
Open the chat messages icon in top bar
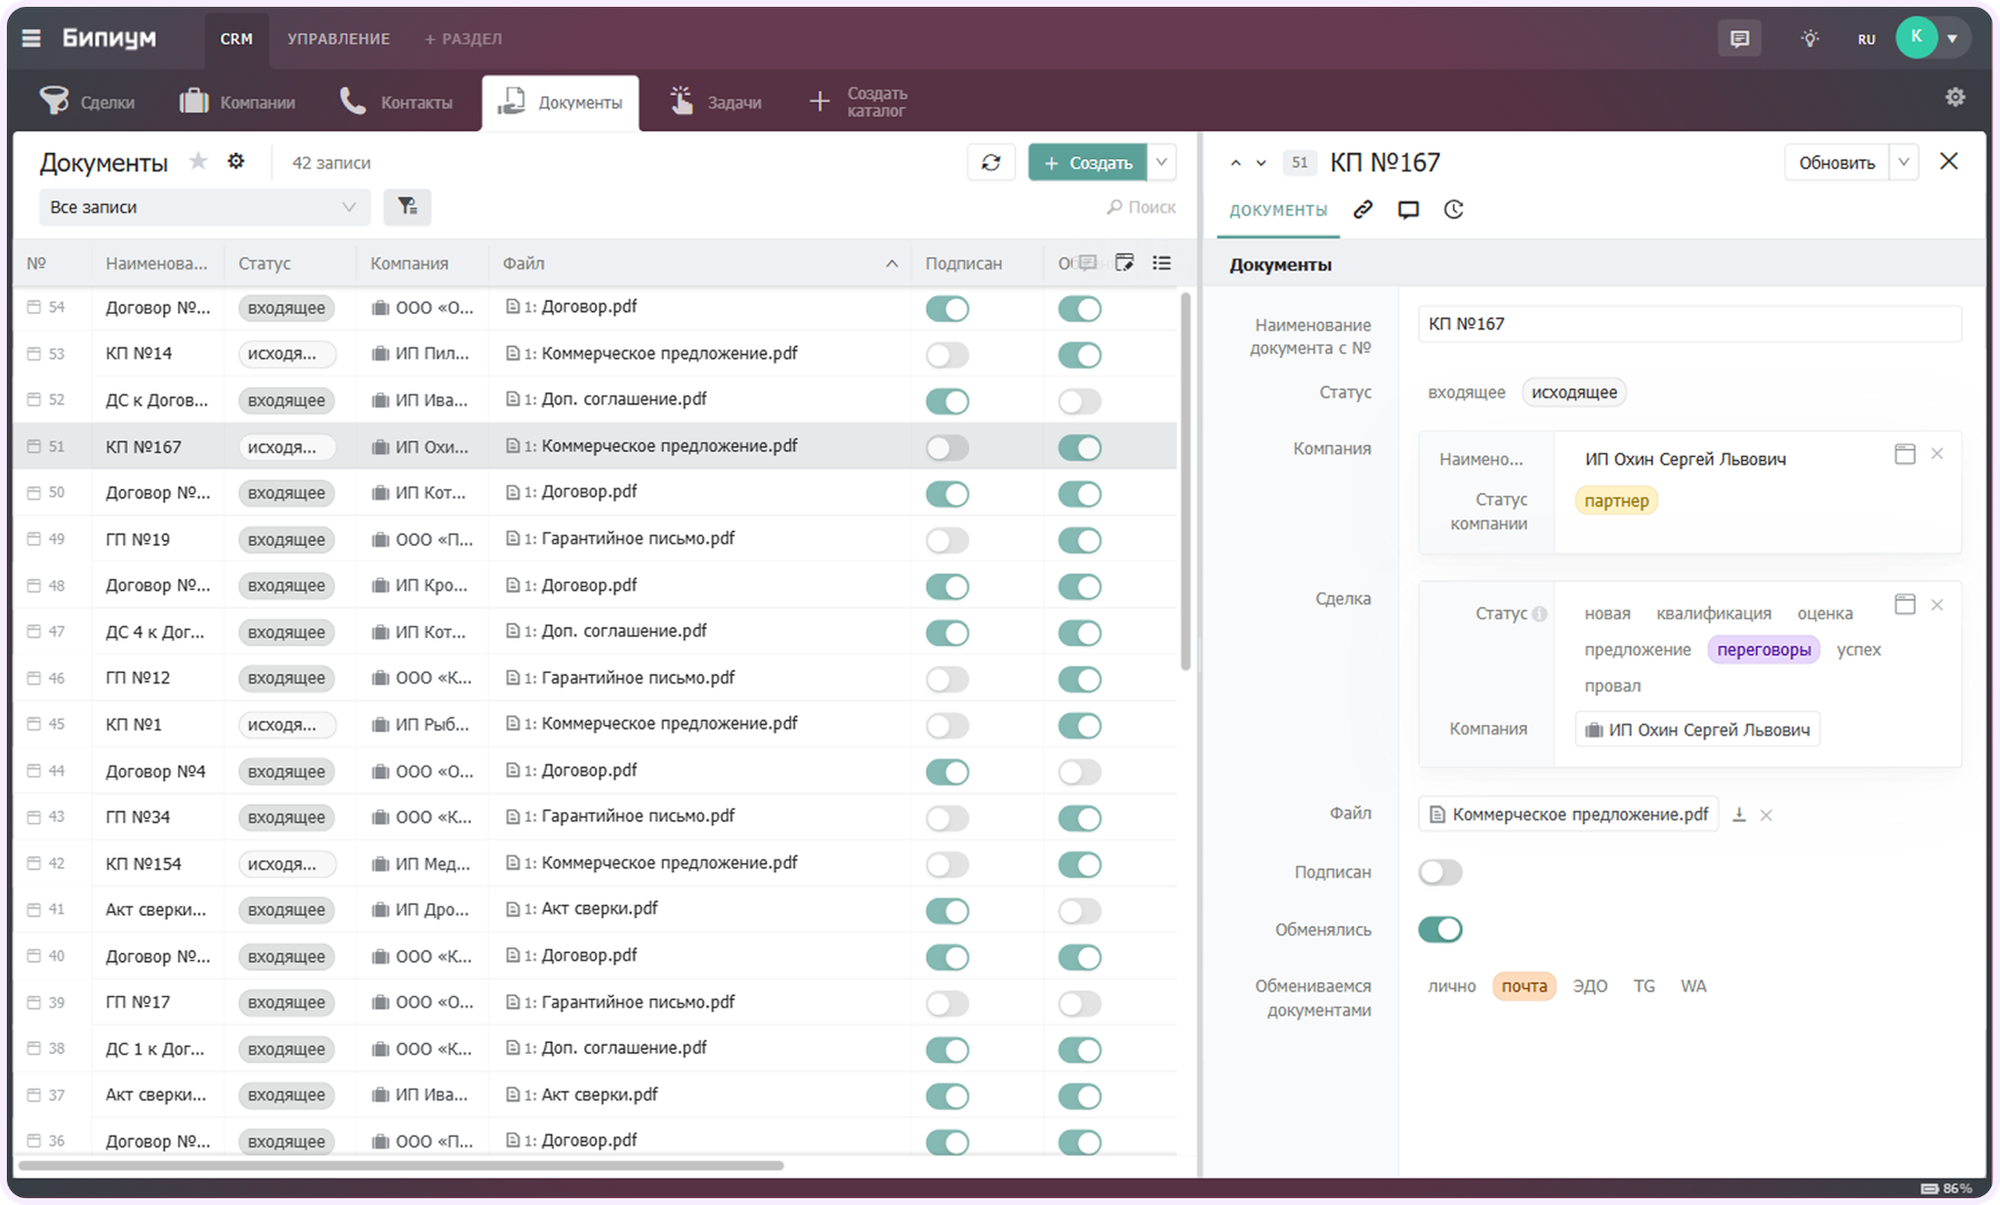(1740, 38)
